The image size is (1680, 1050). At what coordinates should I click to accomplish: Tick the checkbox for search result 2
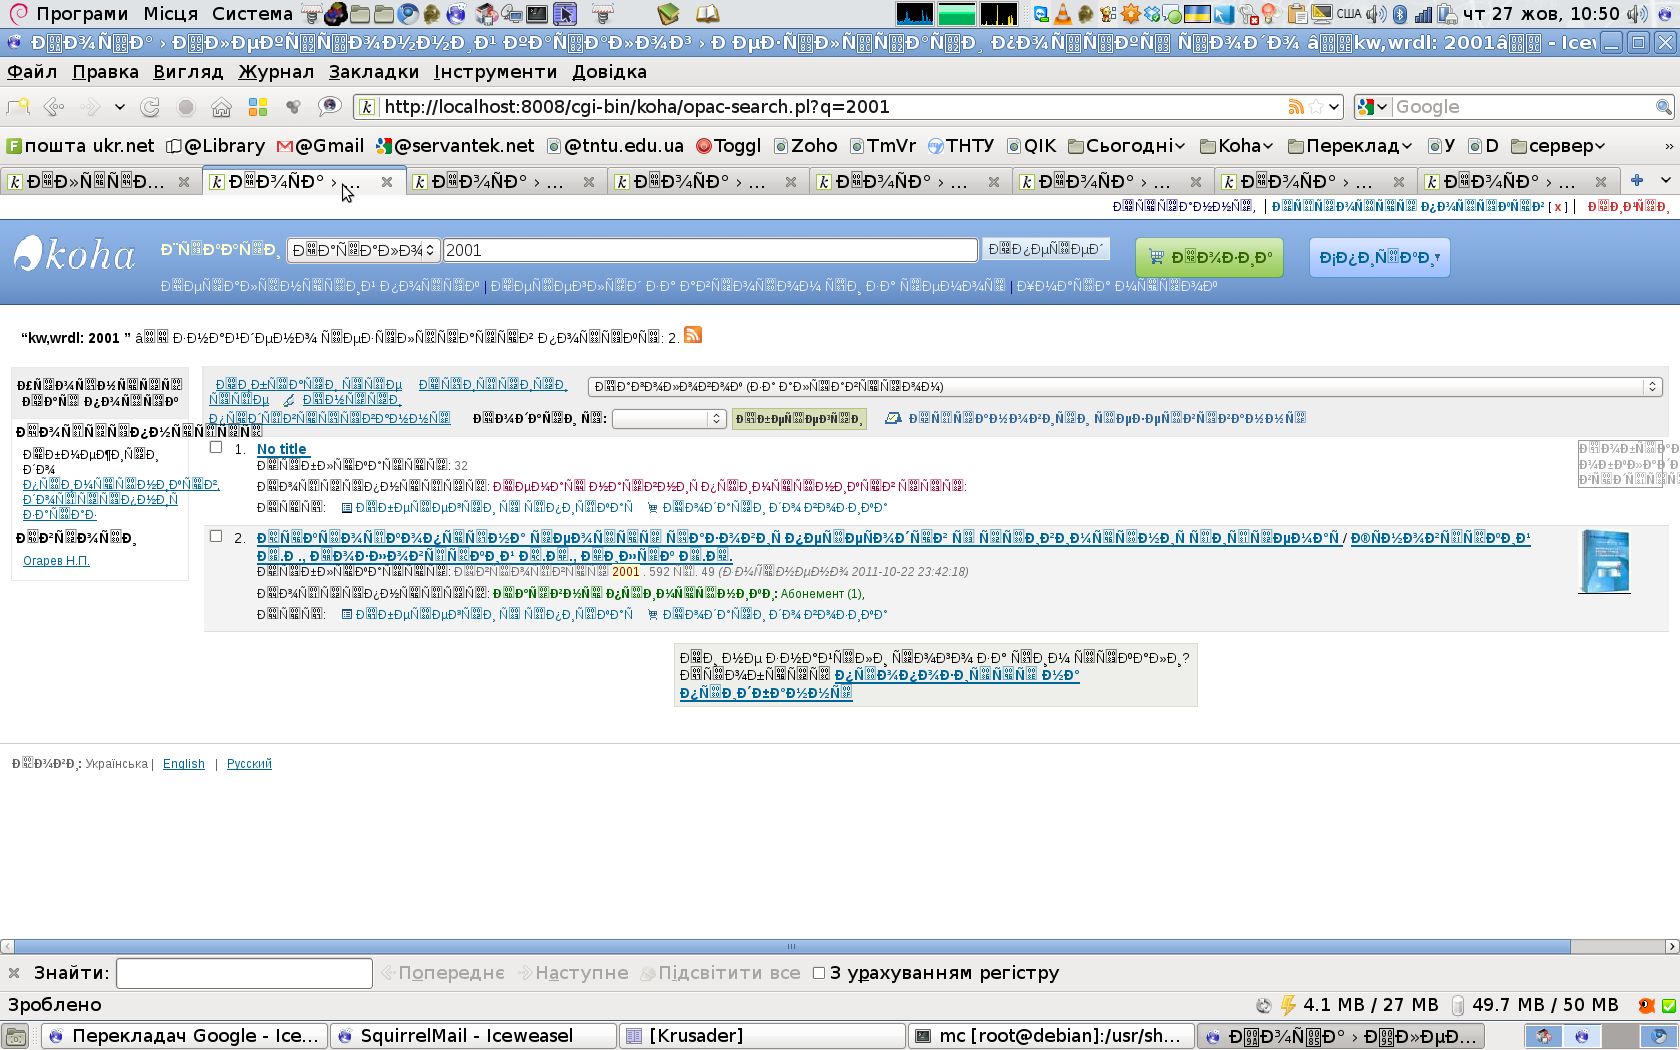click(216, 537)
